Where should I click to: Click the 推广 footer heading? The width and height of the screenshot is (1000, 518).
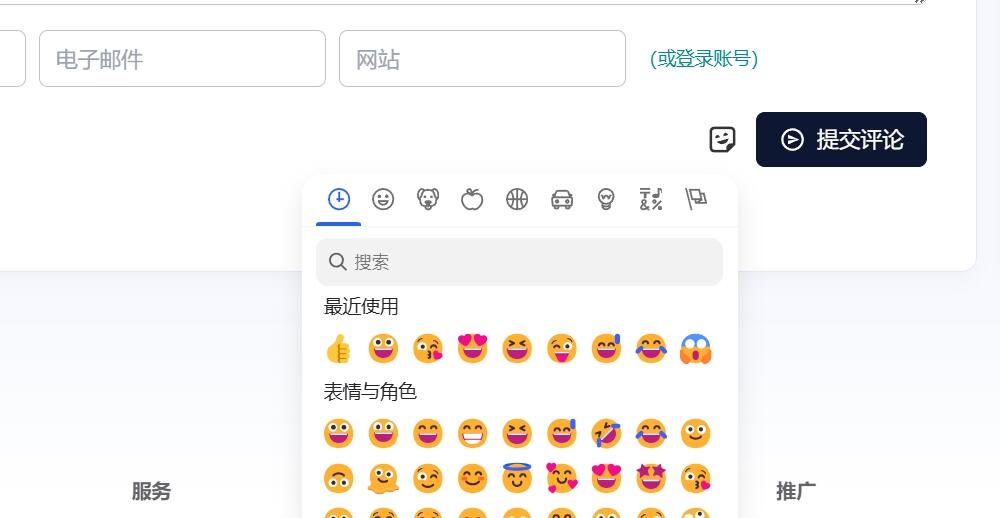click(x=796, y=491)
